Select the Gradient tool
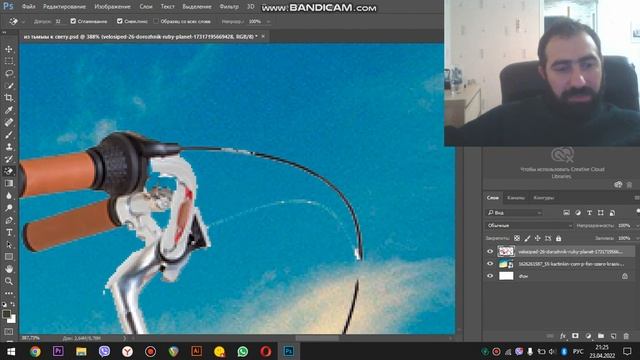This screenshot has width=640, height=360. 9,184
